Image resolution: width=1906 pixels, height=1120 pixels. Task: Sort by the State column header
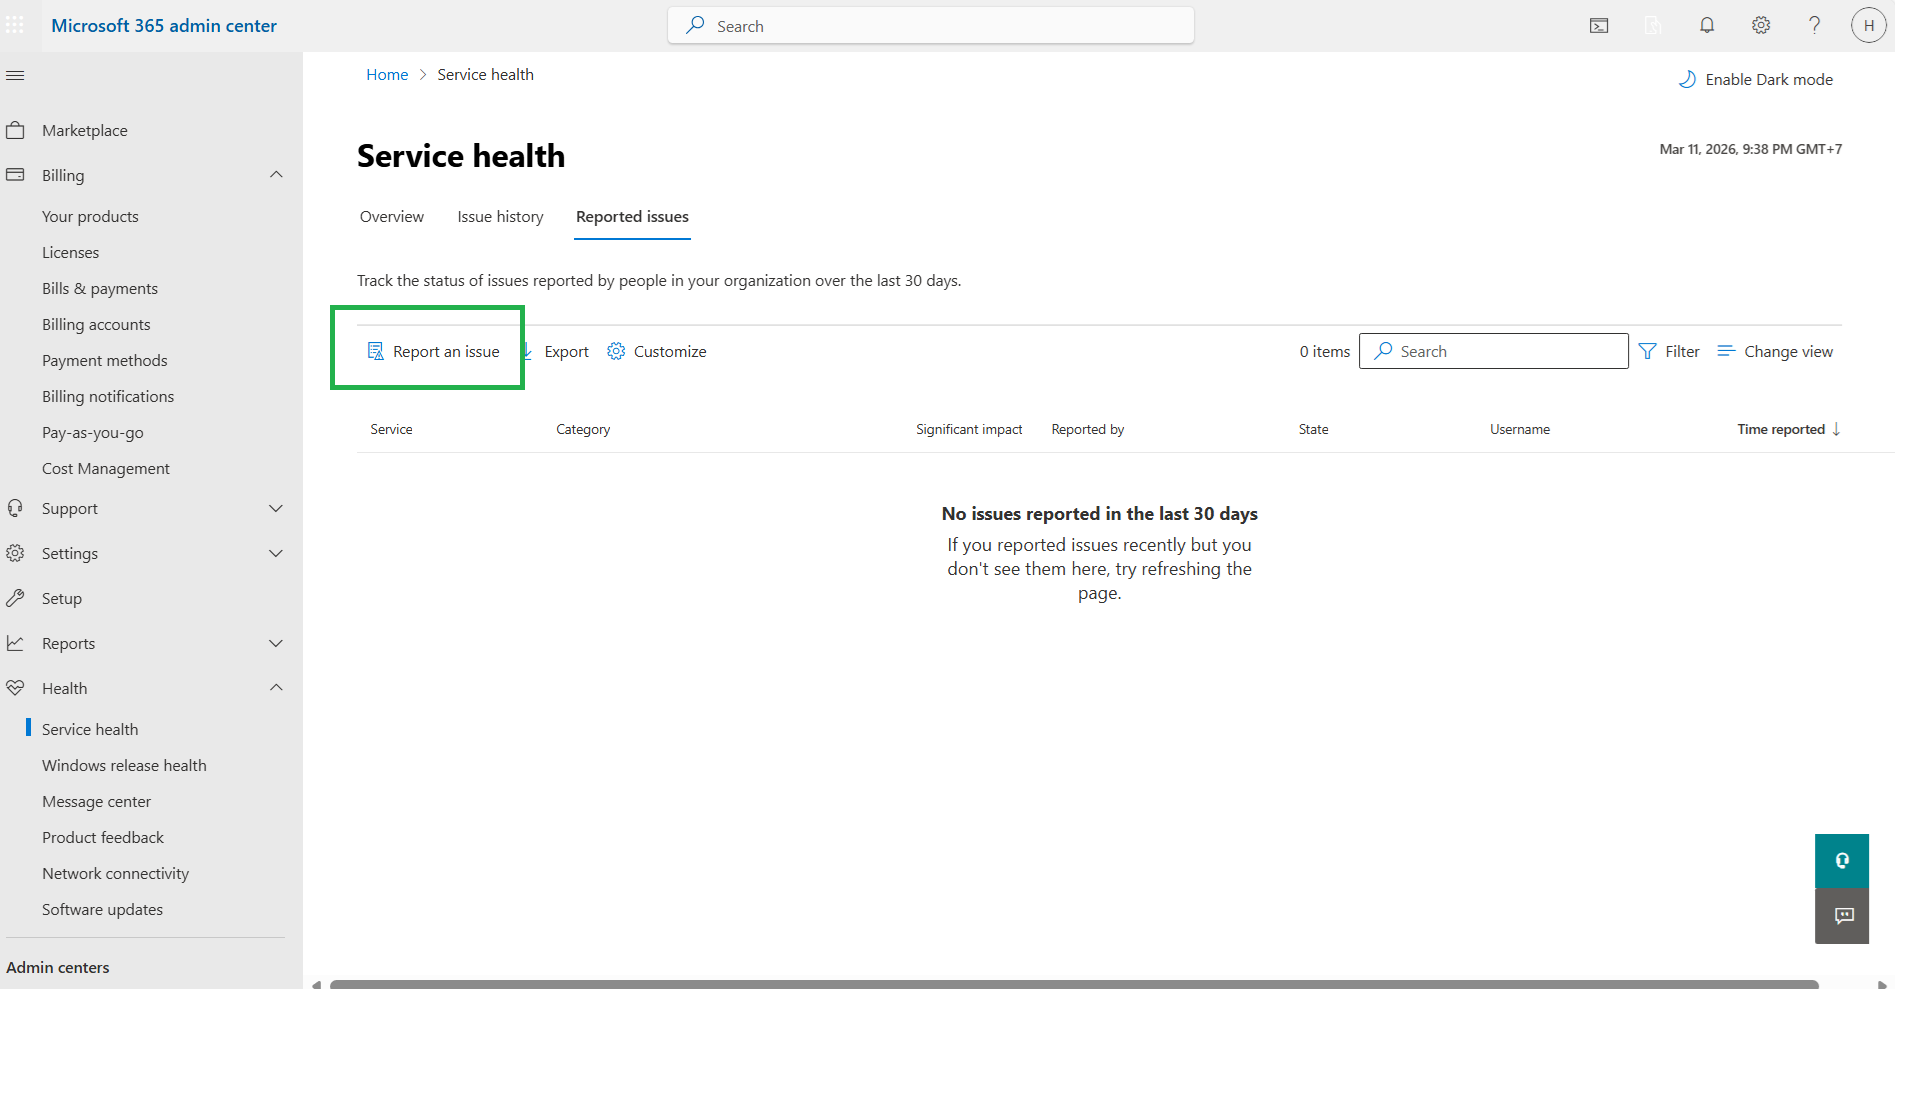tap(1313, 429)
